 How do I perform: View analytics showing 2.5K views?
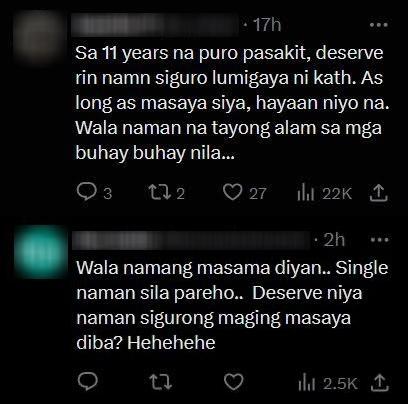click(x=328, y=383)
